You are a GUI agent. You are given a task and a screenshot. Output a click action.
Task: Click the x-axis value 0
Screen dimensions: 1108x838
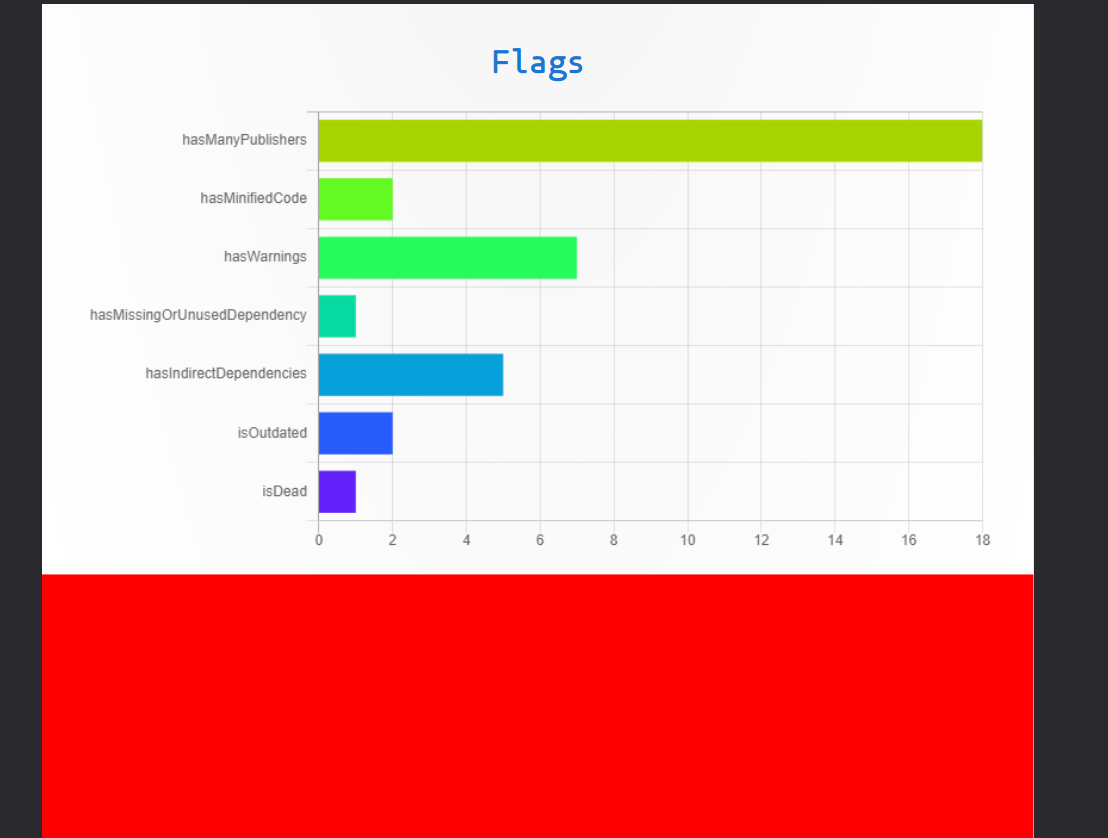(x=319, y=541)
